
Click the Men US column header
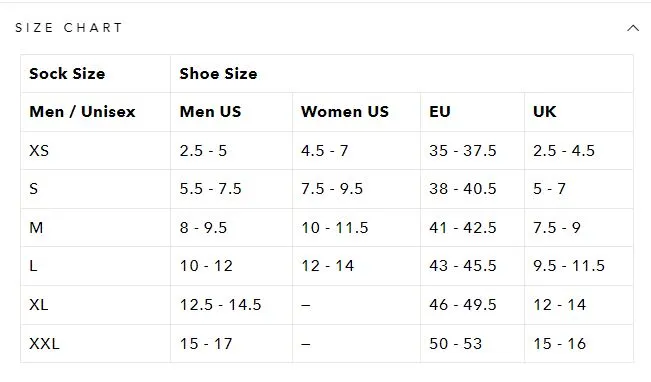tap(231, 112)
